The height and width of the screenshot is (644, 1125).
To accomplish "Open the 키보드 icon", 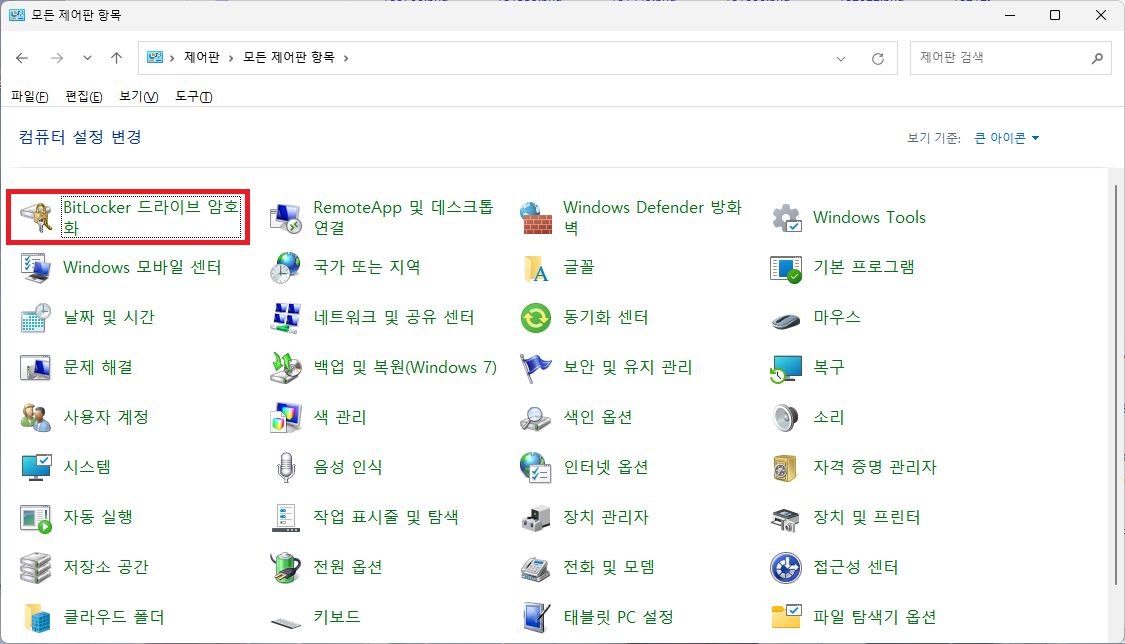I will click(x=286, y=621).
